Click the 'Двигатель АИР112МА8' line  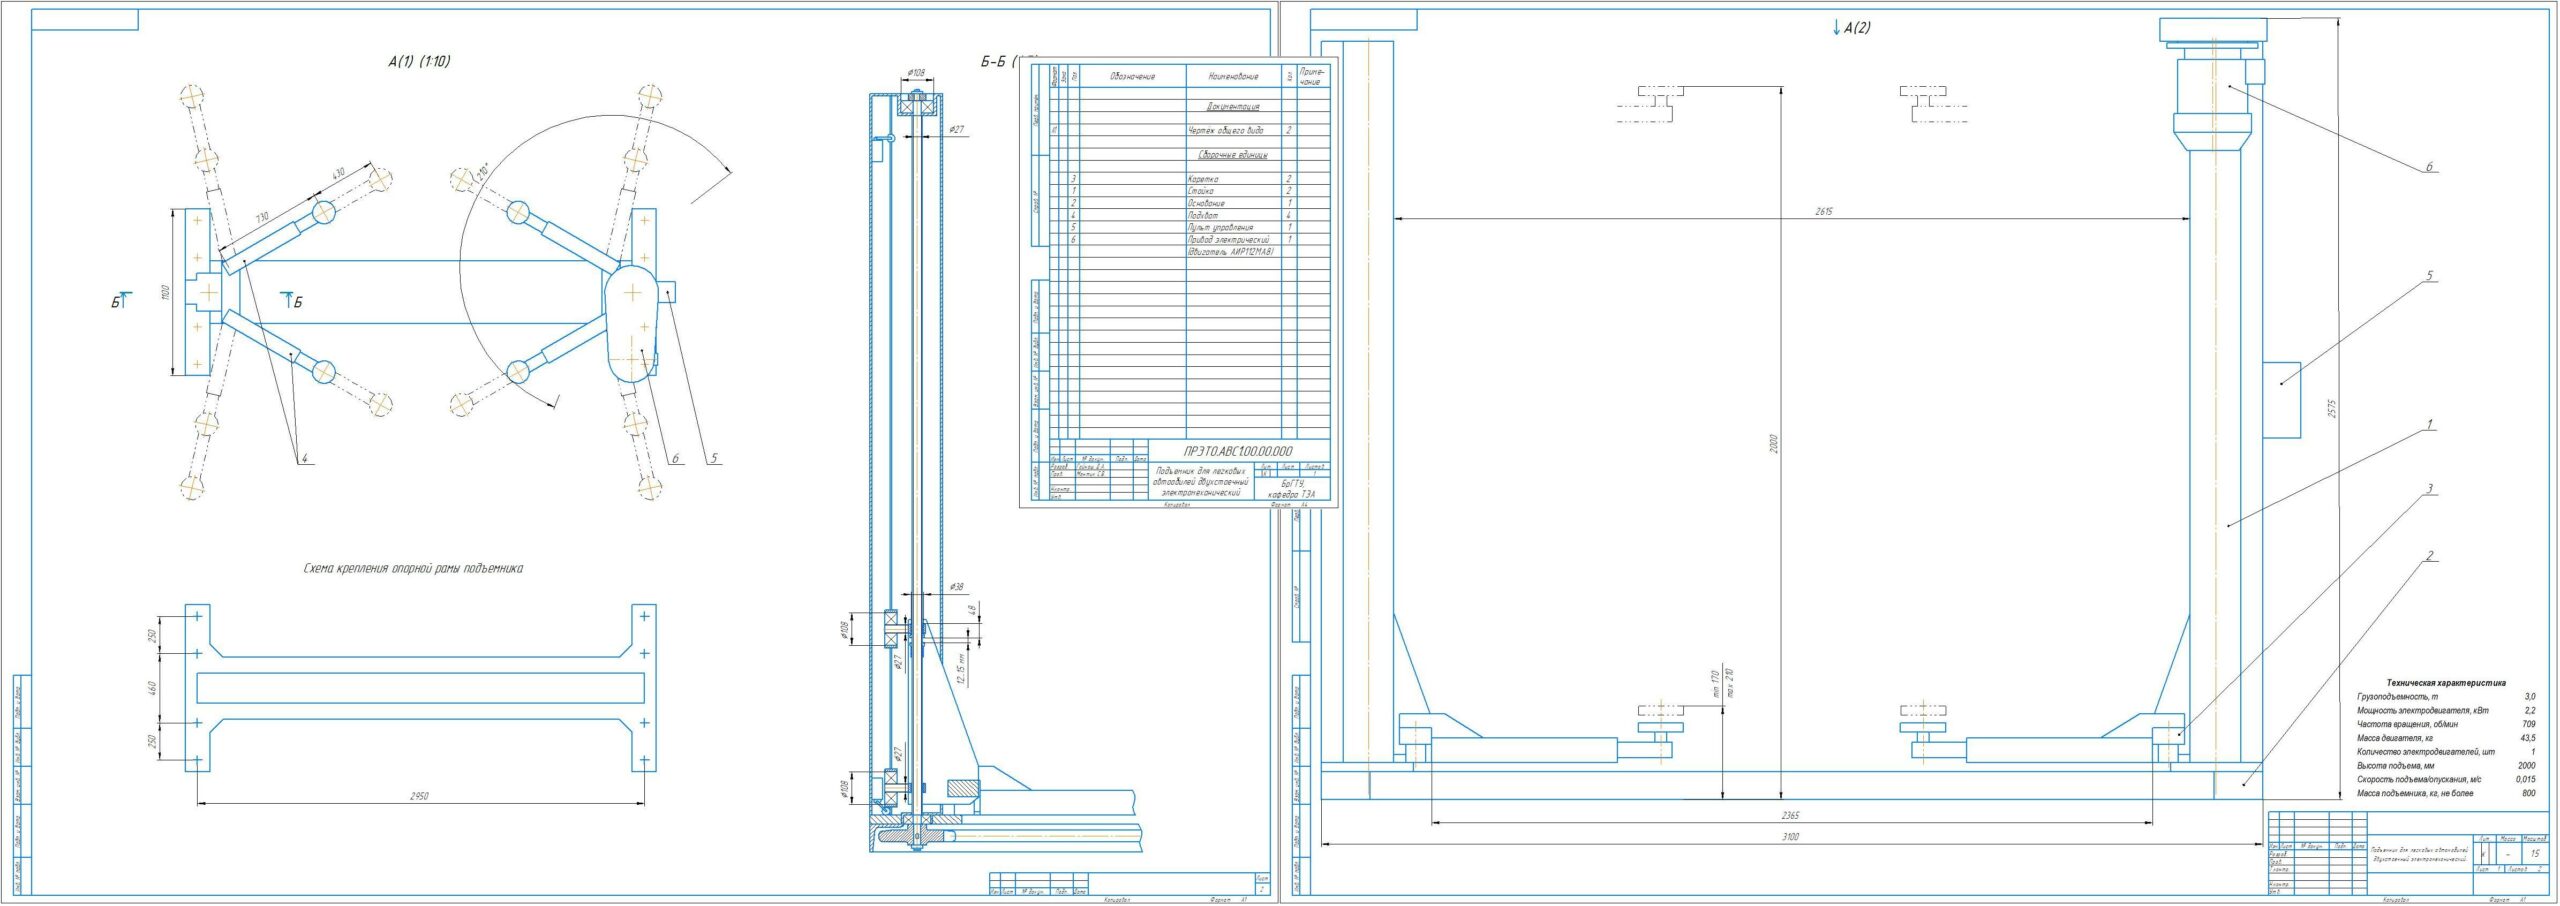pyautogui.click(x=1231, y=252)
